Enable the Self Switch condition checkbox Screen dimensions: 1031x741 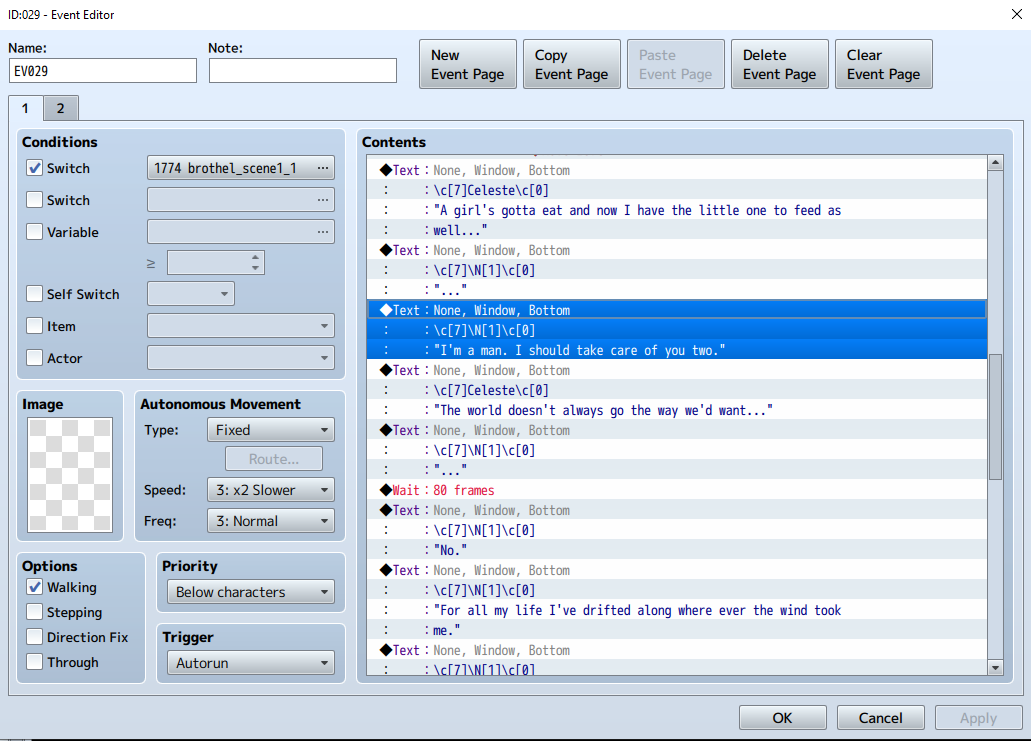click(x=35, y=294)
